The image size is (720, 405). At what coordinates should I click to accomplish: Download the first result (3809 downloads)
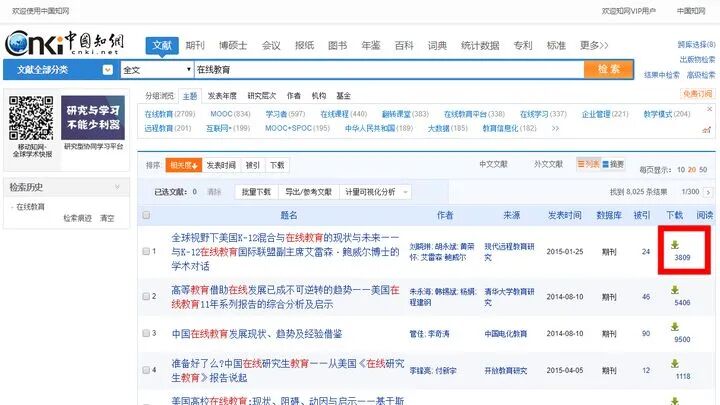[x=675, y=245]
